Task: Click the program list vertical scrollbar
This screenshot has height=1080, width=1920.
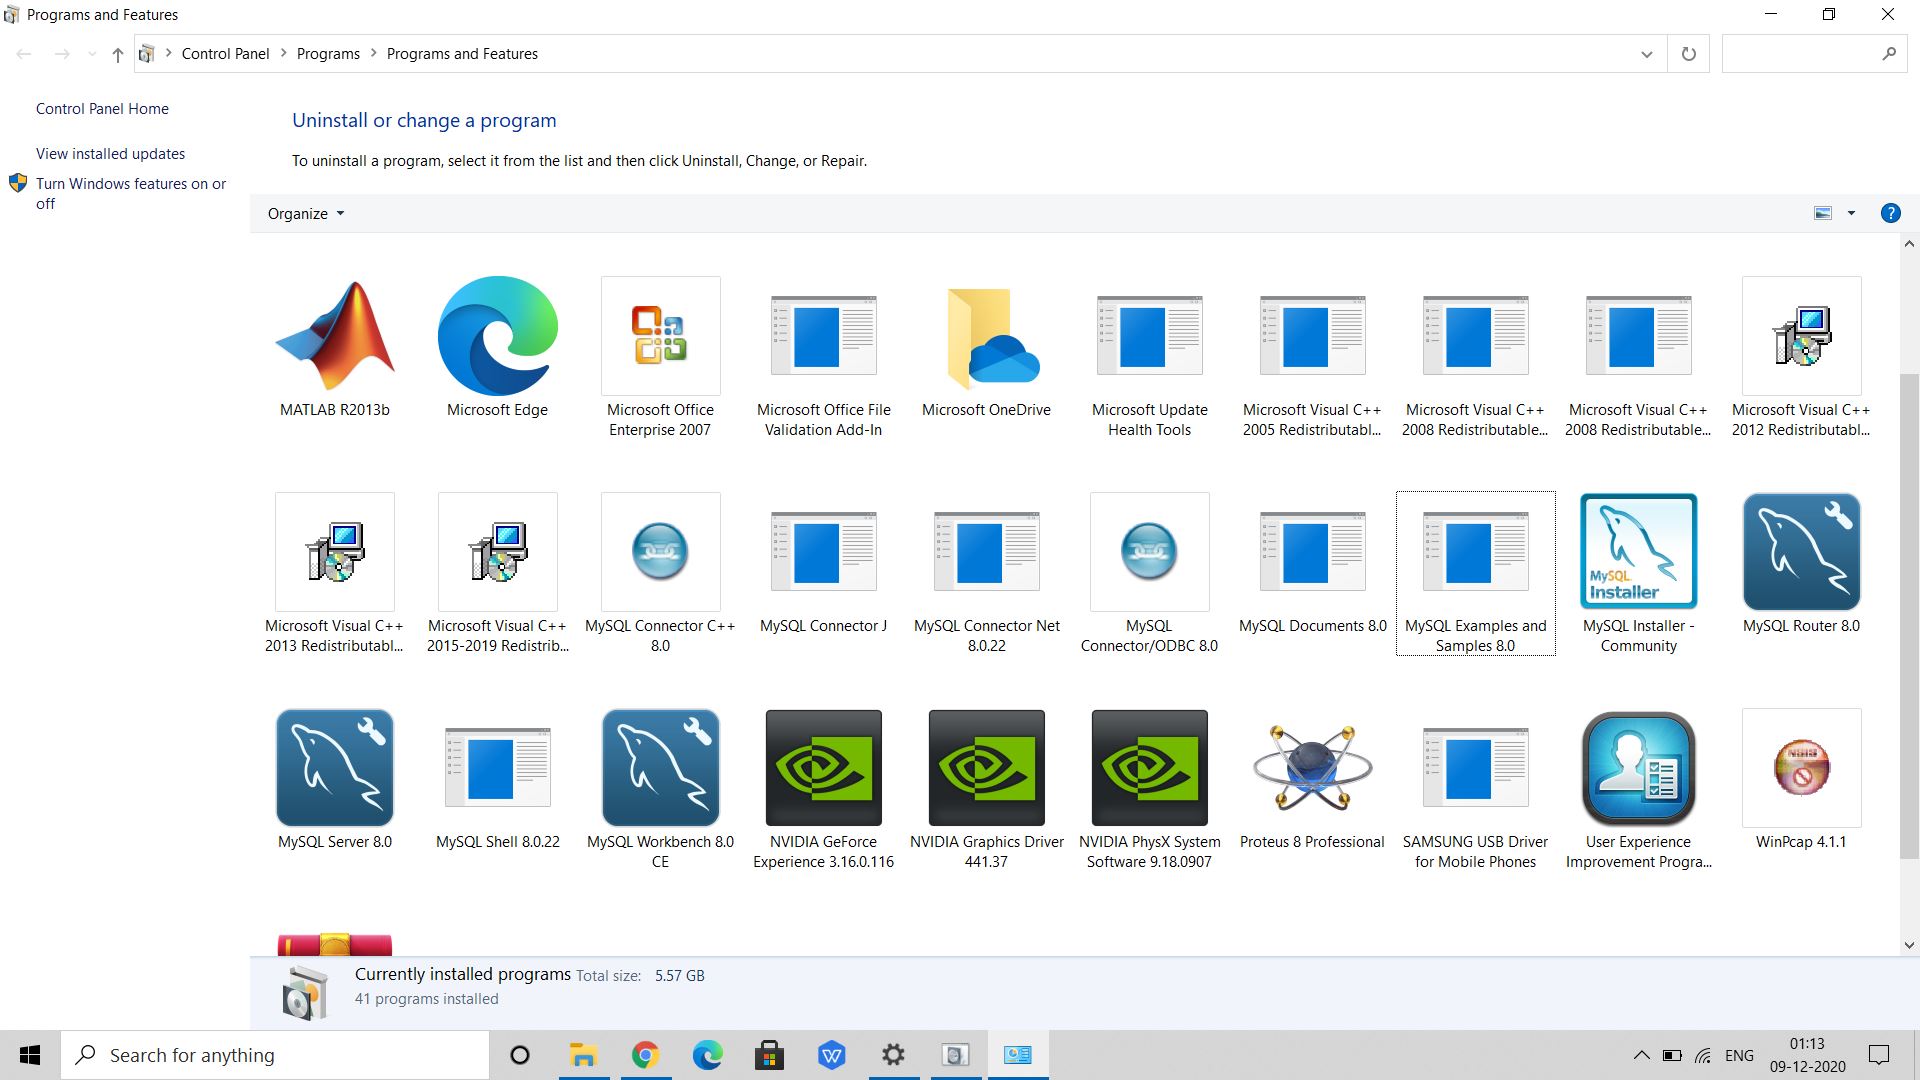Action: (1909, 615)
